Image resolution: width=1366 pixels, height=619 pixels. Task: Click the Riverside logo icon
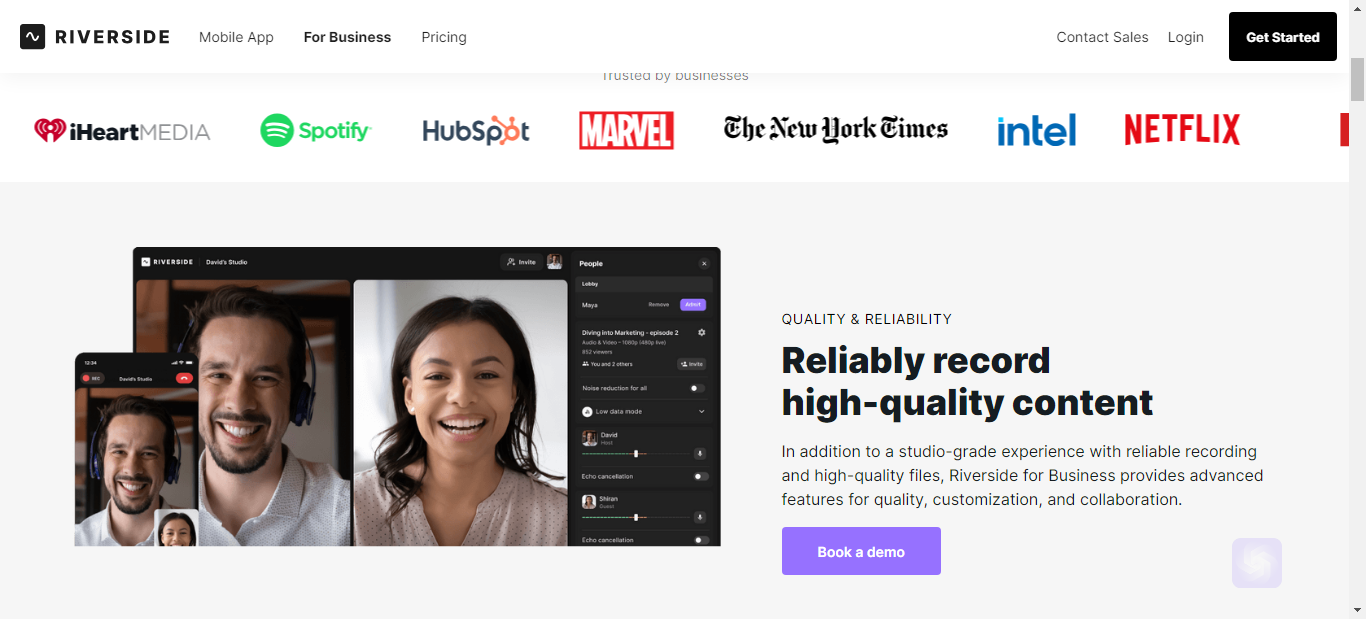pos(32,37)
